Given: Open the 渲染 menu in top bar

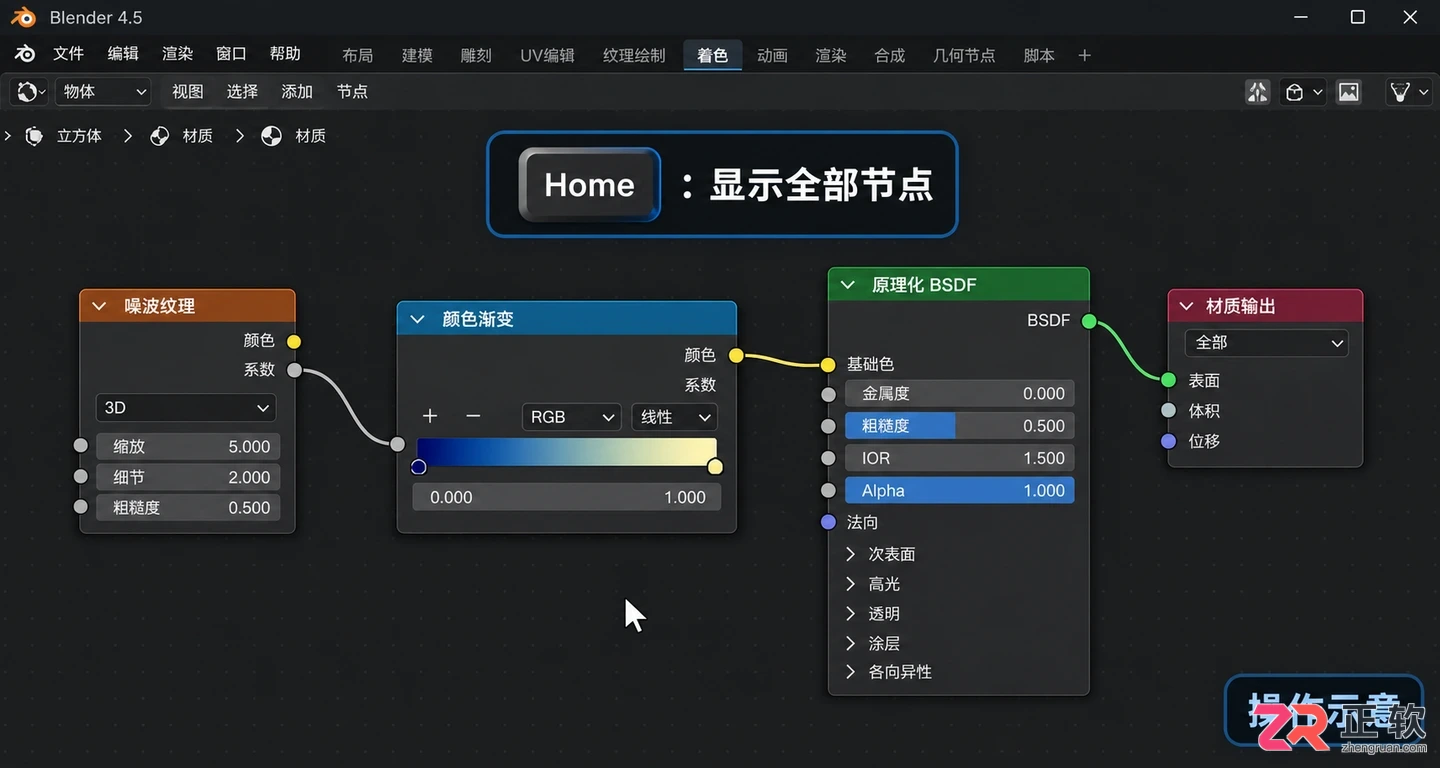Looking at the screenshot, I should [177, 54].
